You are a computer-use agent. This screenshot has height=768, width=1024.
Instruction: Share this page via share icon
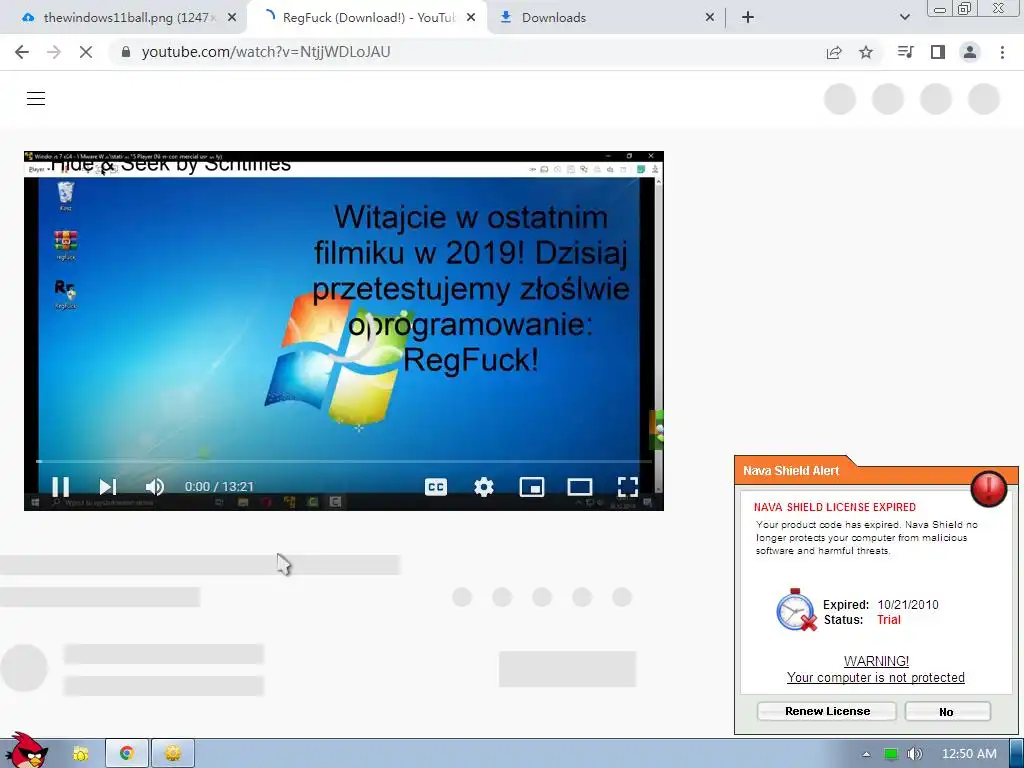[x=834, y=52]
